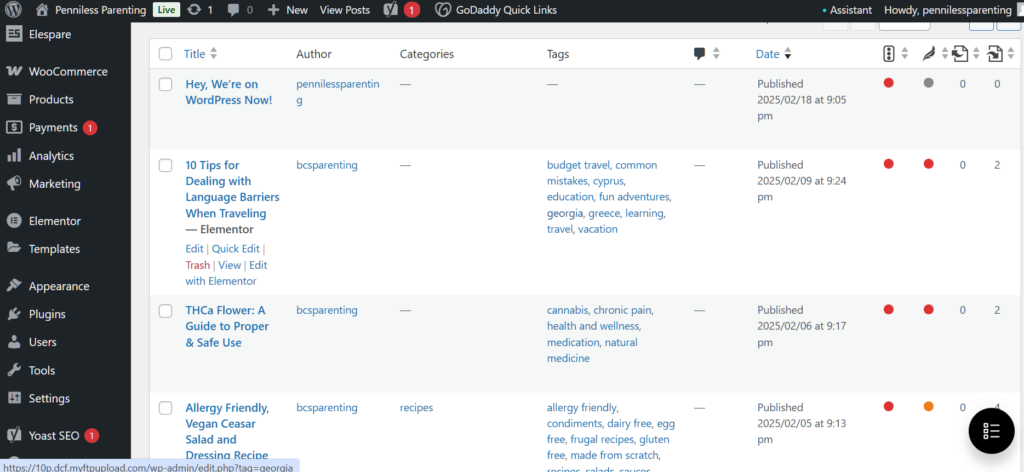Check the 10 Tips for Language Barriers row
This screenshot has height=472, width=1024.
166,165
